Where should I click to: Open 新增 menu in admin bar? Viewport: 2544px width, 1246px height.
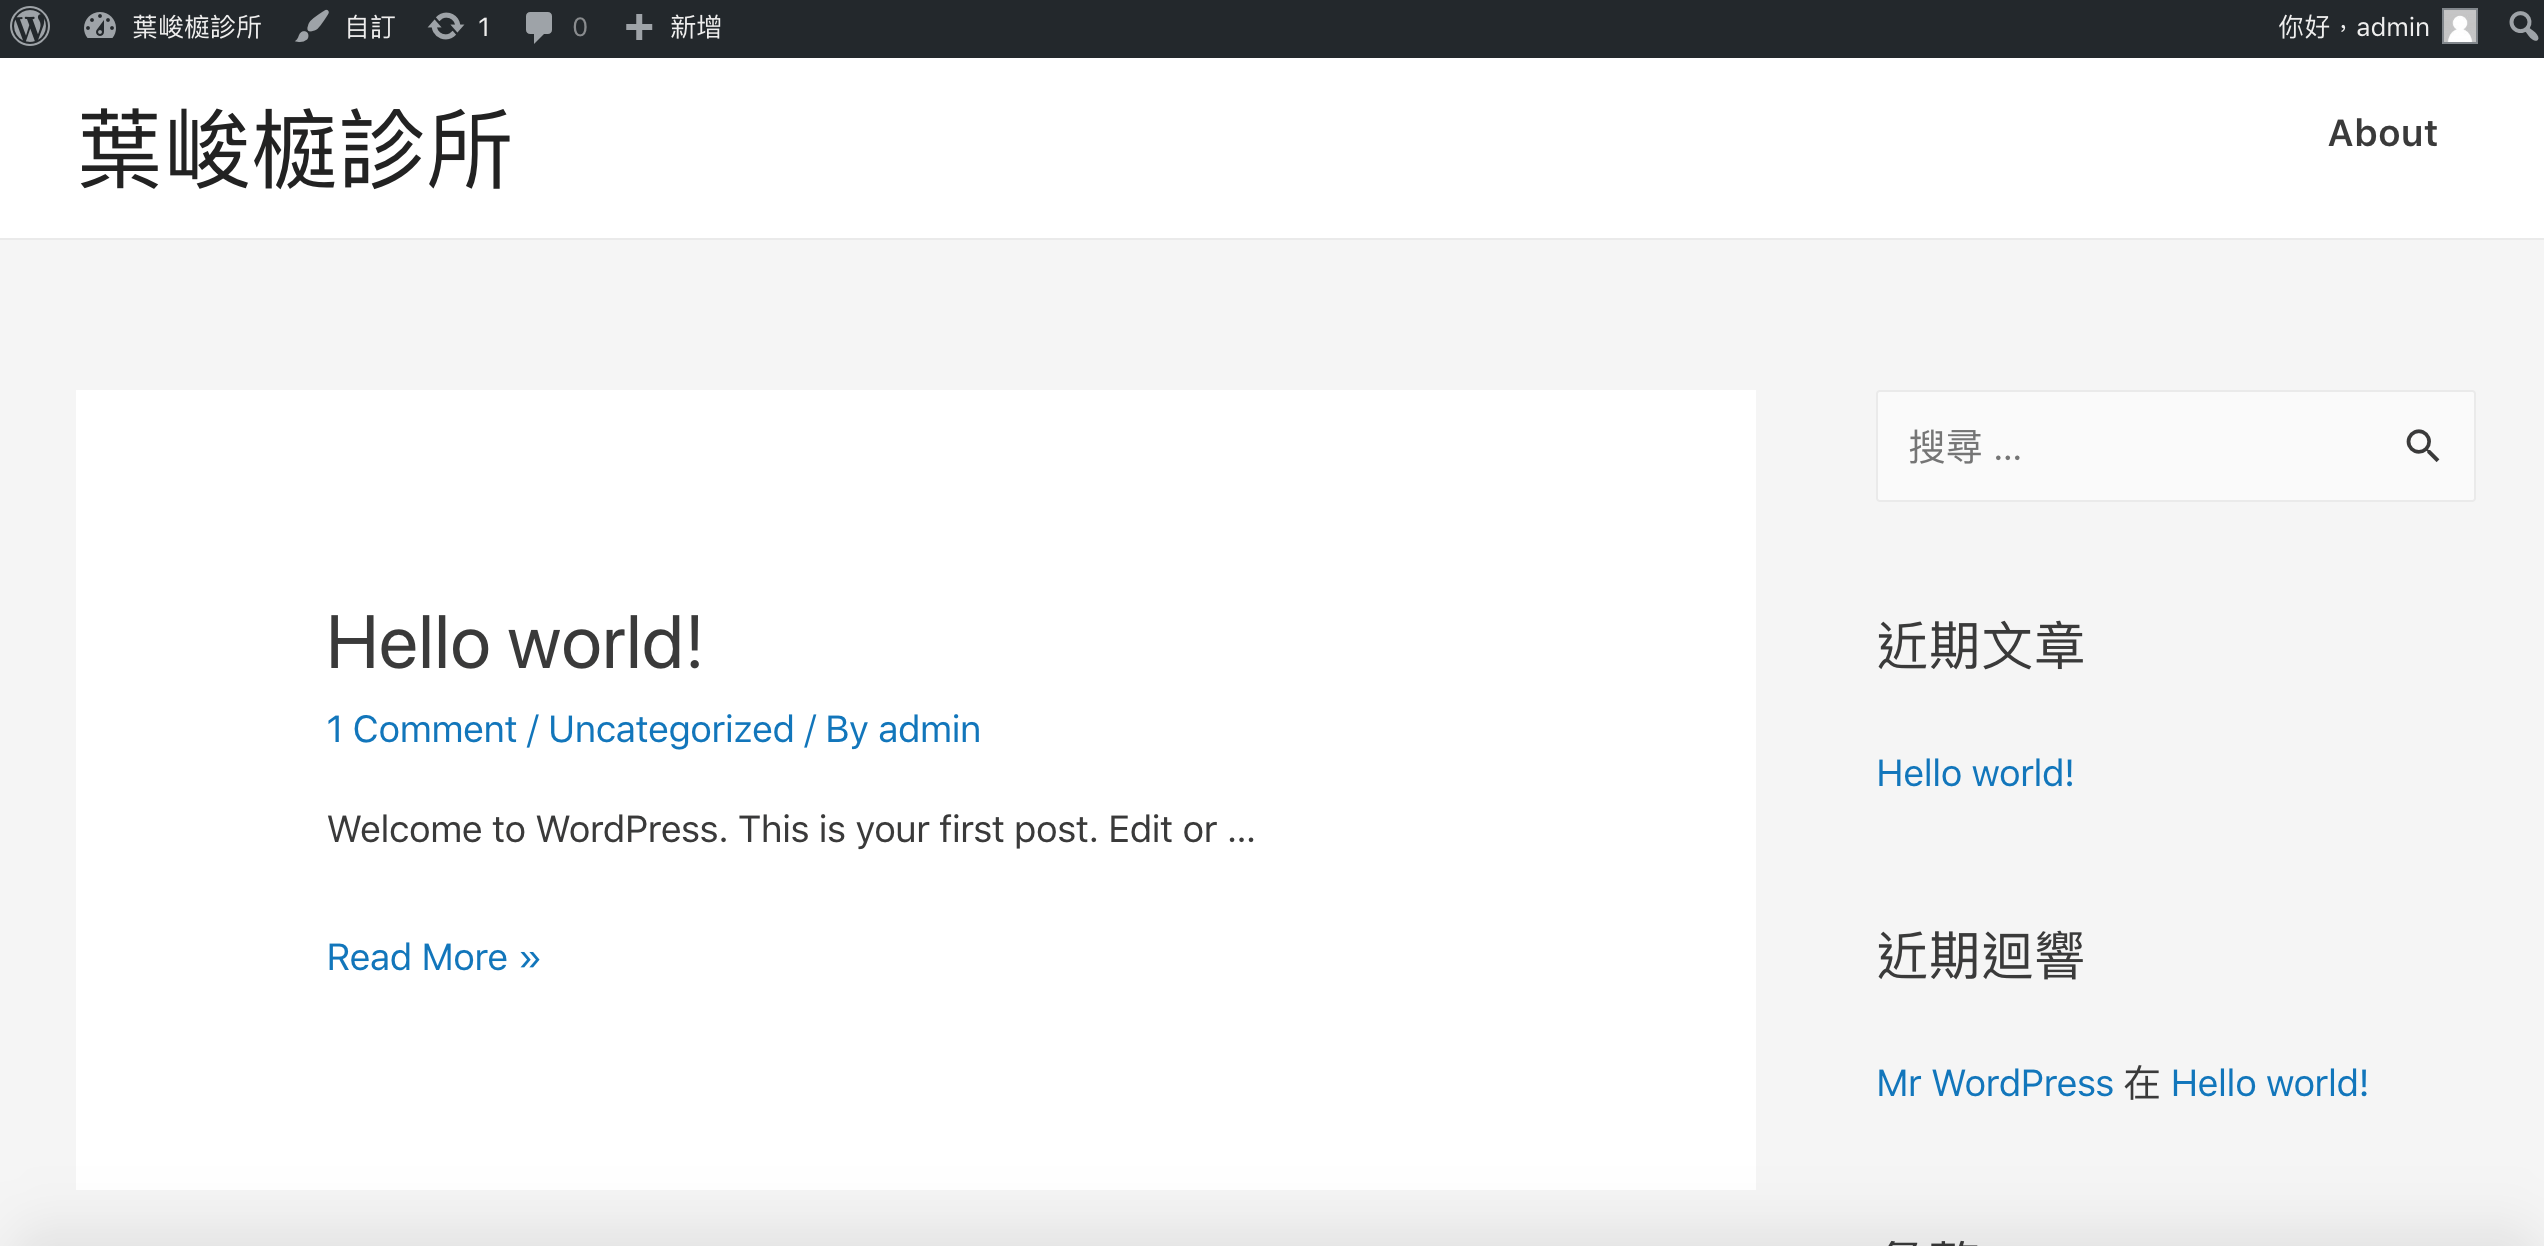point(695,27)
